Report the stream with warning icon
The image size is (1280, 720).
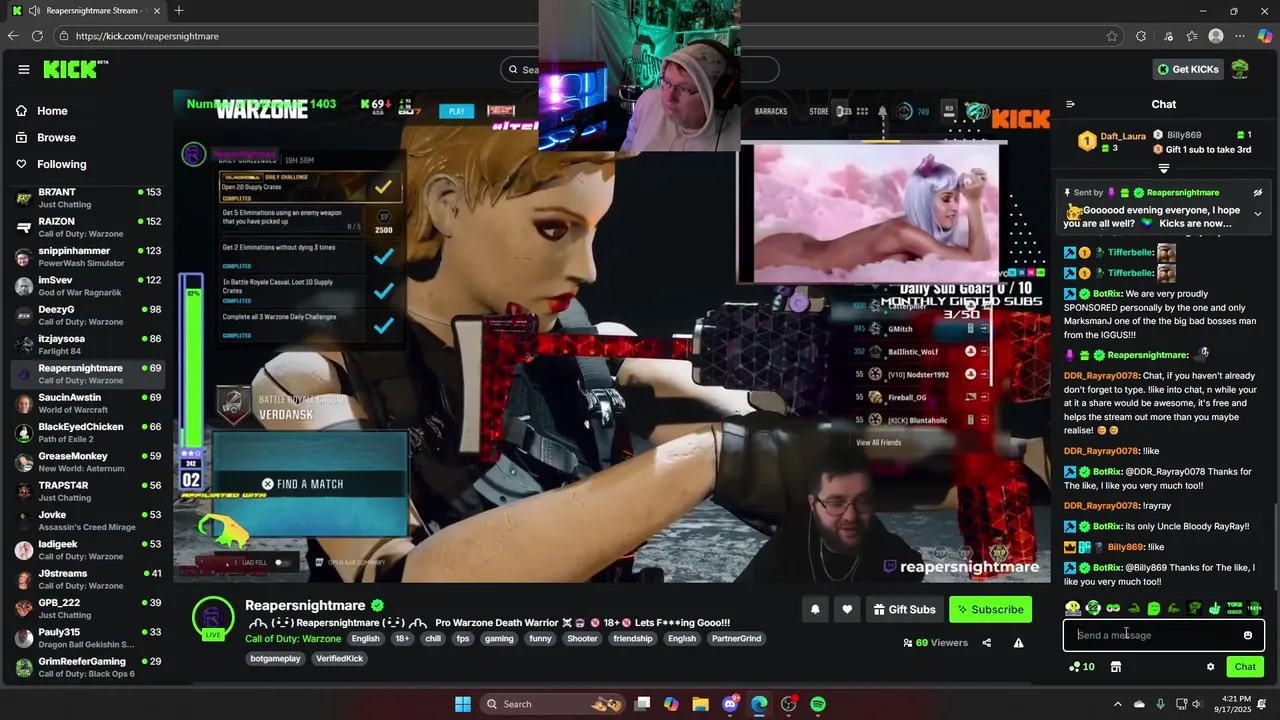[x=1018, y=643]
